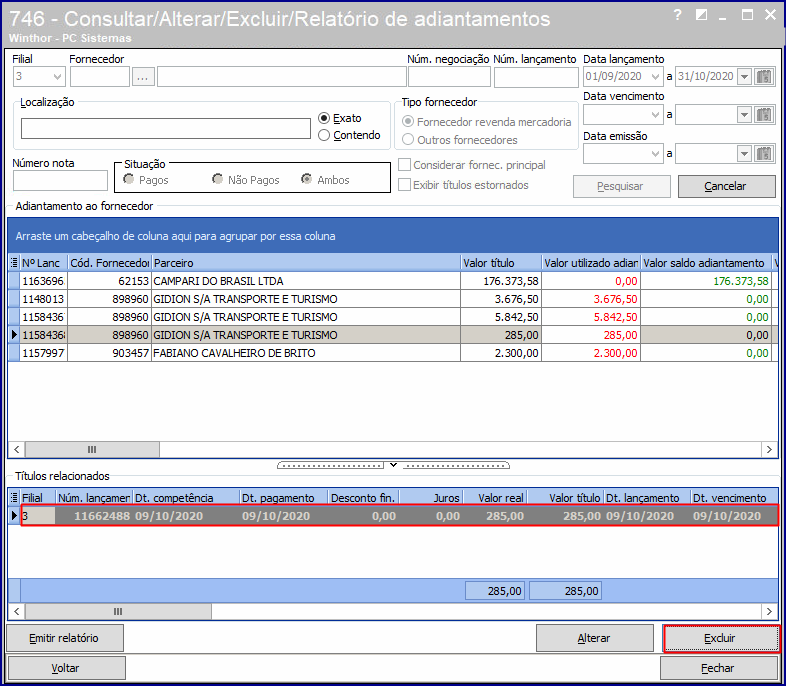Open the help question mark icon

[x=678, y=15]
